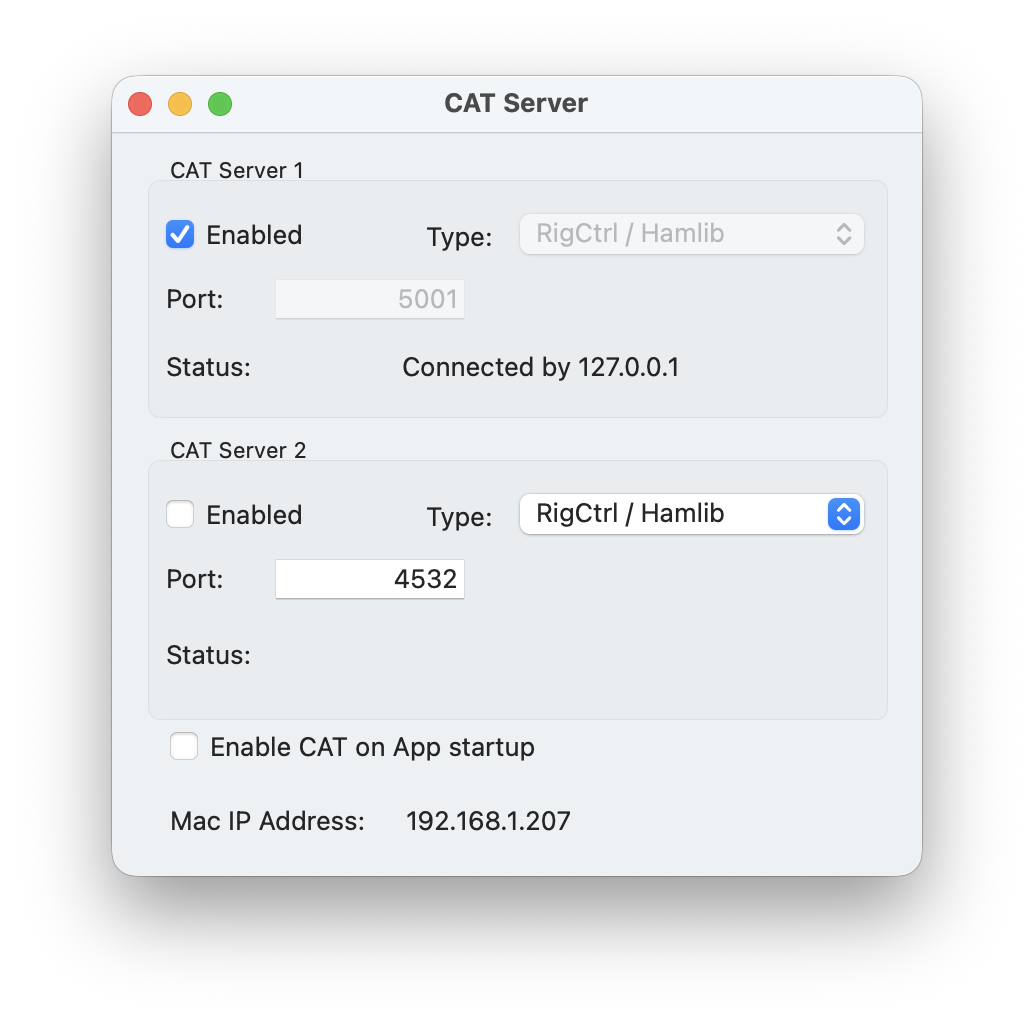Toggle Enable CAT on App startup checkbox
Screen dimensions: 1034x1024
click(x=184, y=747)
